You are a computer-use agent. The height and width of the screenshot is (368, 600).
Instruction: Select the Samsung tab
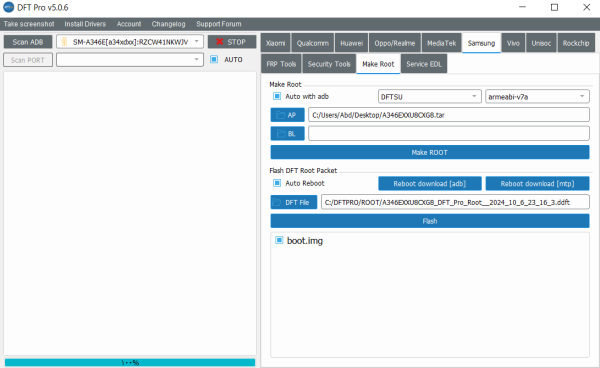point(481,43)
